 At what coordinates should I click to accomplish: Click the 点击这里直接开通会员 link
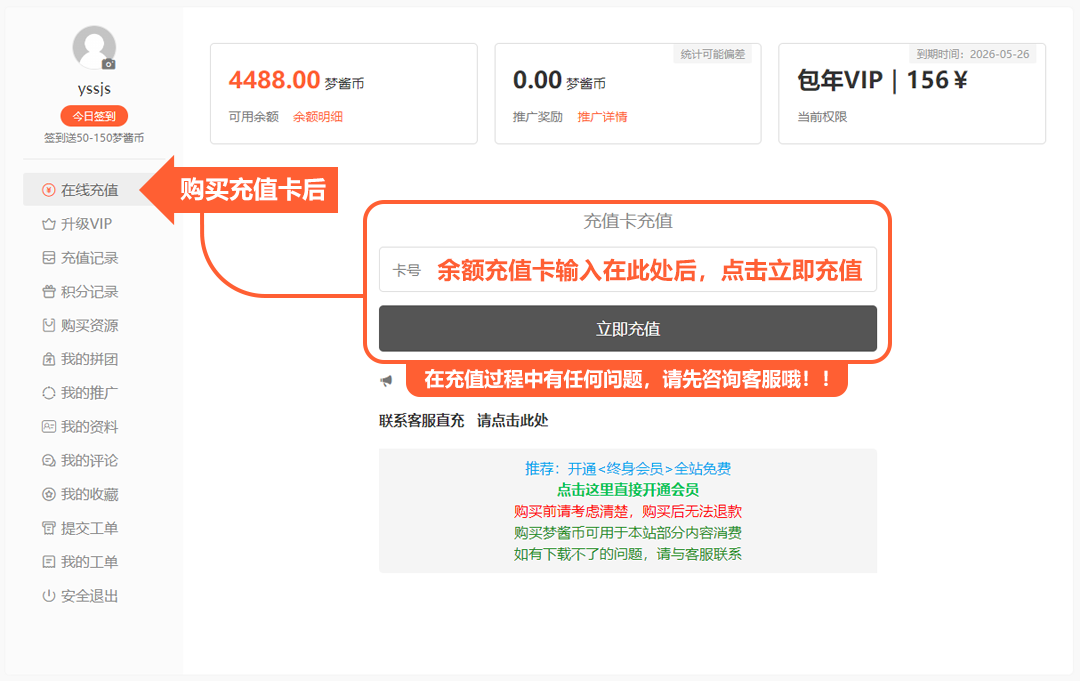(x=627, y=490)
